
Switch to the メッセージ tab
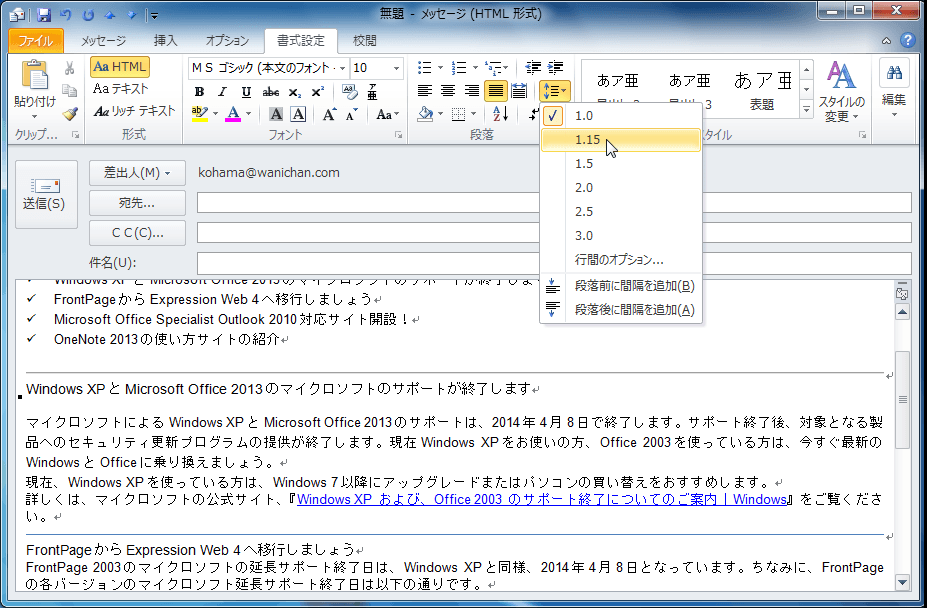pos(103,40)
